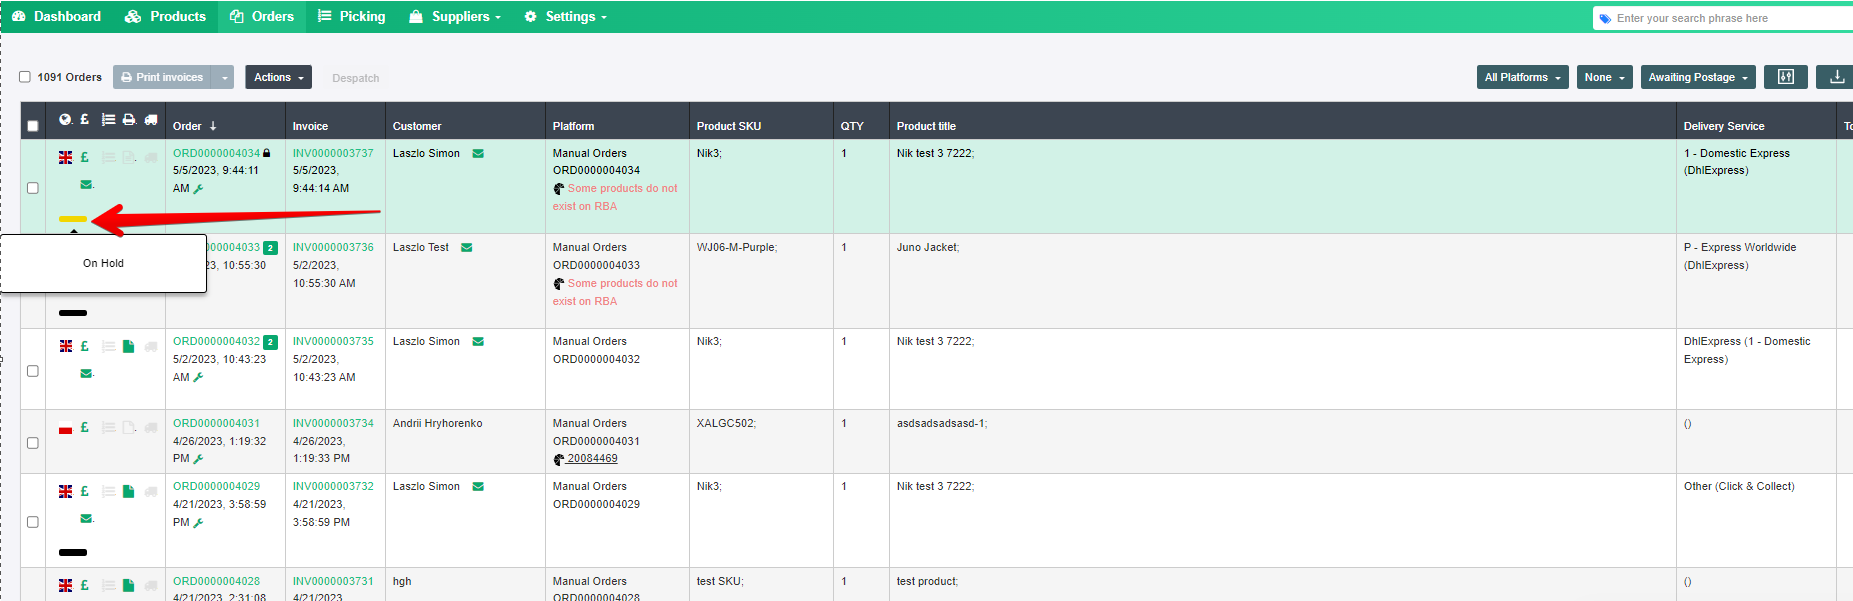The height and width of the screenshot is (601, 1853).
Task: Focus the search phrase input field
Action: click(x=1730, y=18)
